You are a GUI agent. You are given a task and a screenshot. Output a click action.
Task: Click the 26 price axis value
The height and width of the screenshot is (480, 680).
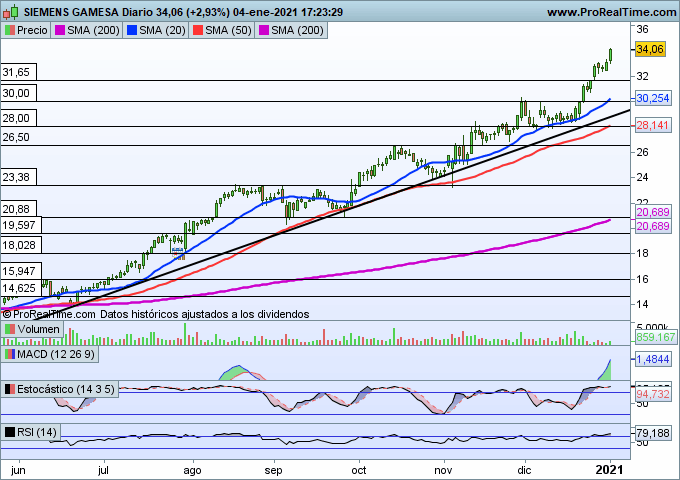click(x=642, y=152)
